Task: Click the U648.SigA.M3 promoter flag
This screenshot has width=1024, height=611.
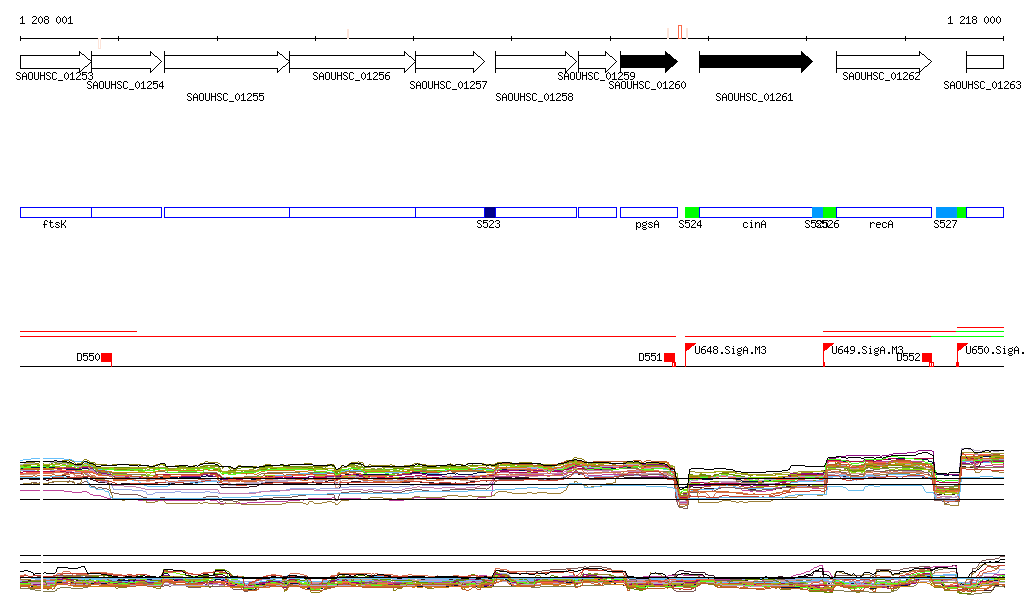Action: coord(690,349)
